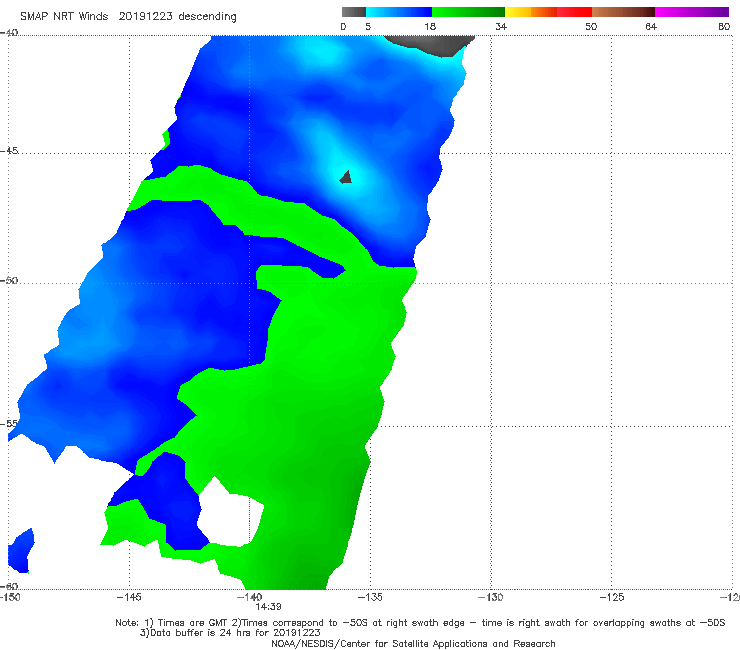The image size is (740, 650).
Task: Click the color bar label "18"
Action: pyautogui.click(x=430, y=27)
